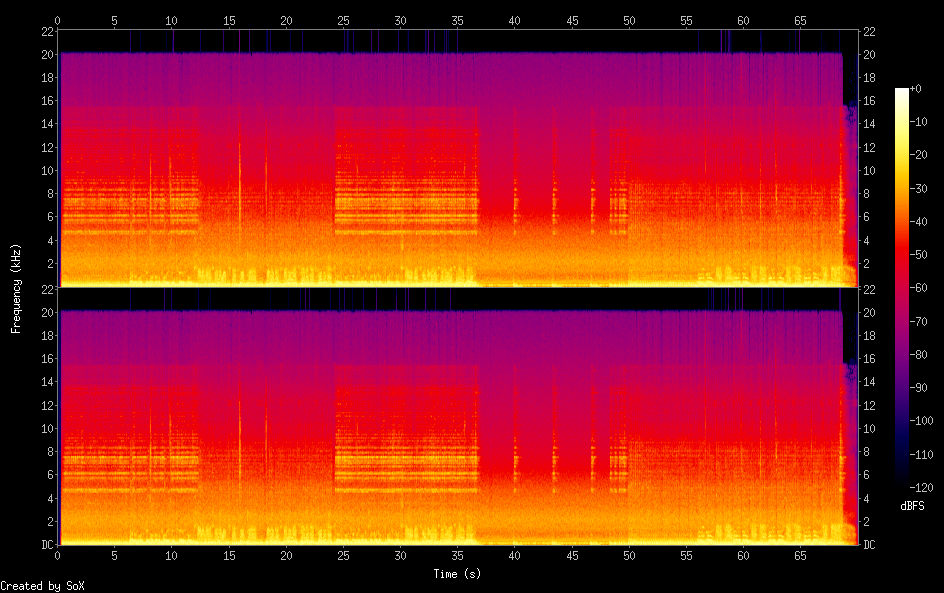
Task: Click the "-120" color scale label
Action: point(922,488)
